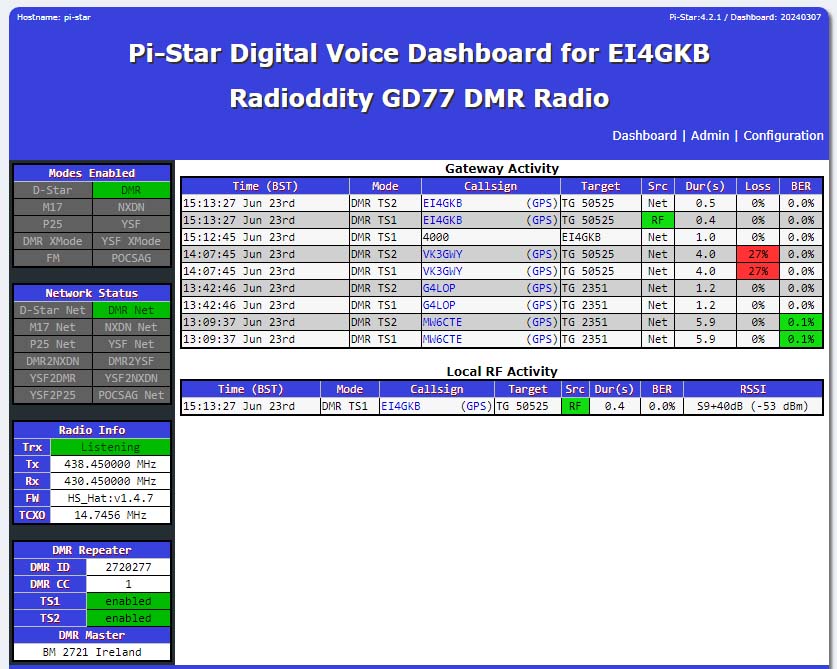837x669 pixels.
Task: Select the Tx frequency 438.450000 MHz
Action: pyautogui.click(x=110, y=465)
